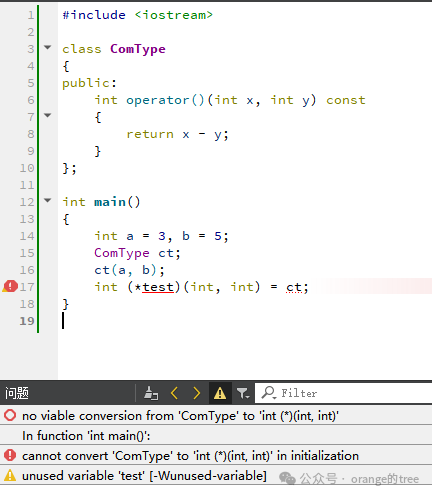Viewport: 432px width, 496px height.
Task: Select the 'no viable conversion' issue row
Action: click(x=216, y=416)
